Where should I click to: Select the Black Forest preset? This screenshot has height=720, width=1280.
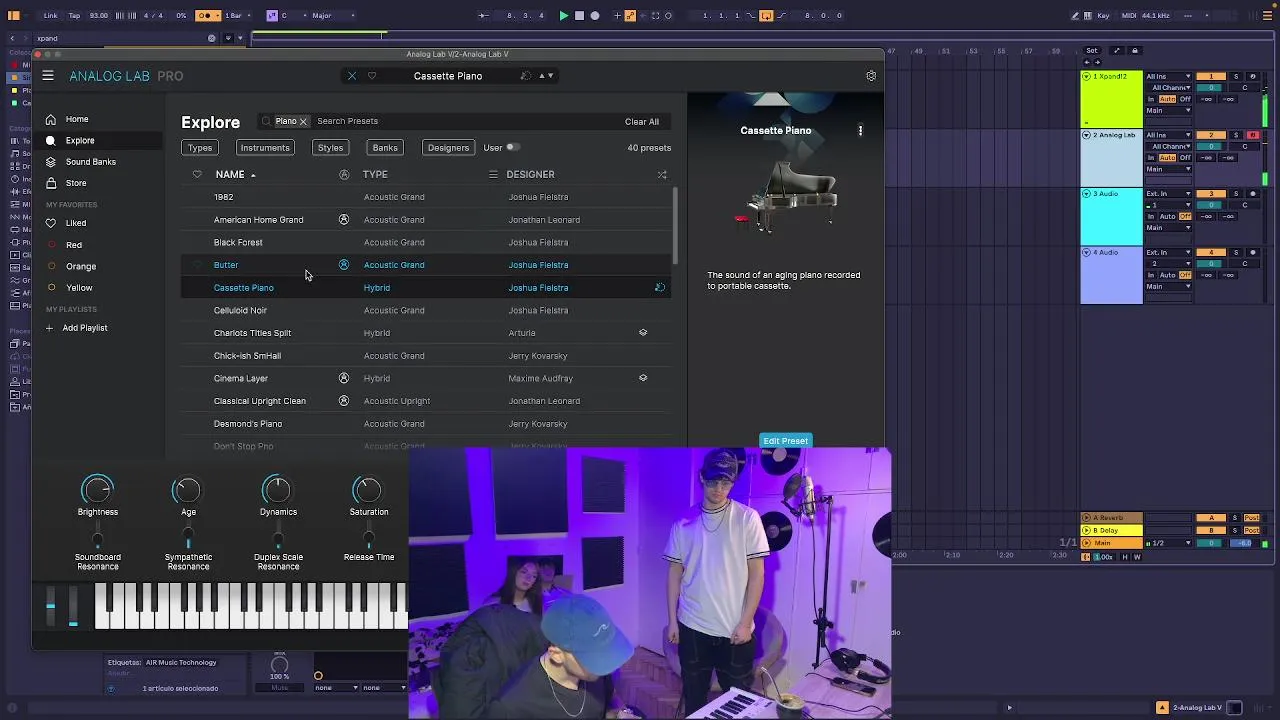click(x=427, y=242)
